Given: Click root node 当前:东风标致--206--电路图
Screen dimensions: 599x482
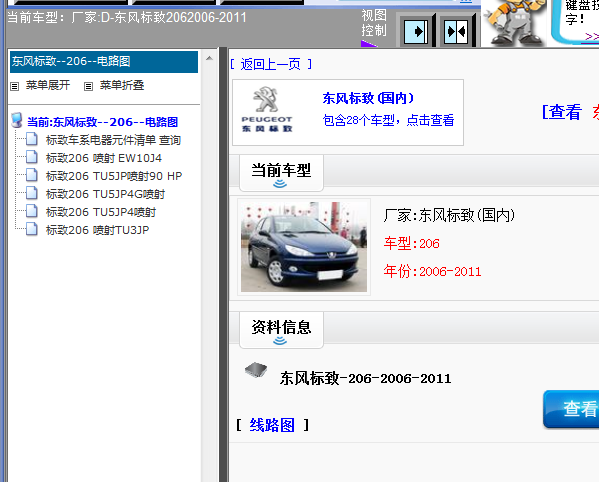Looking at the screenshot, I should coord(102,122).
